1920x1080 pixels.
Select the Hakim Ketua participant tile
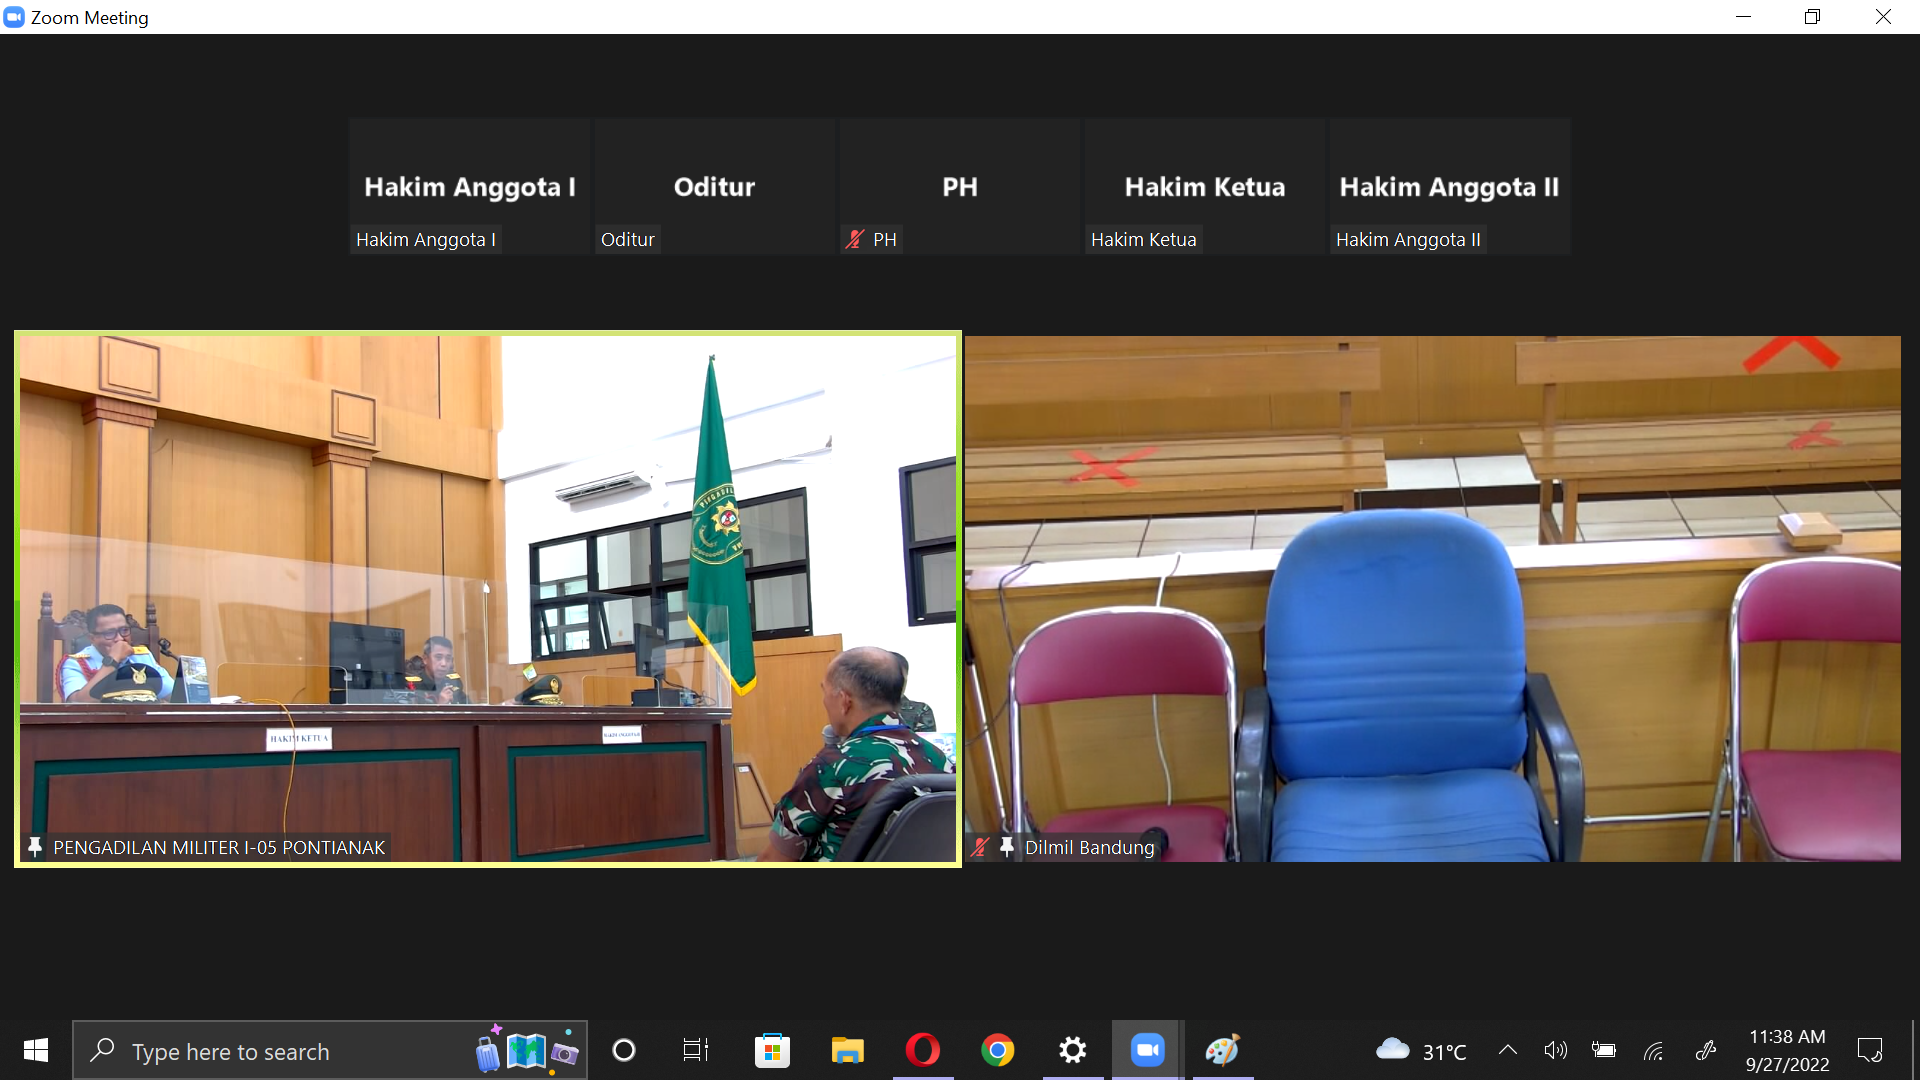point(1204,187)
